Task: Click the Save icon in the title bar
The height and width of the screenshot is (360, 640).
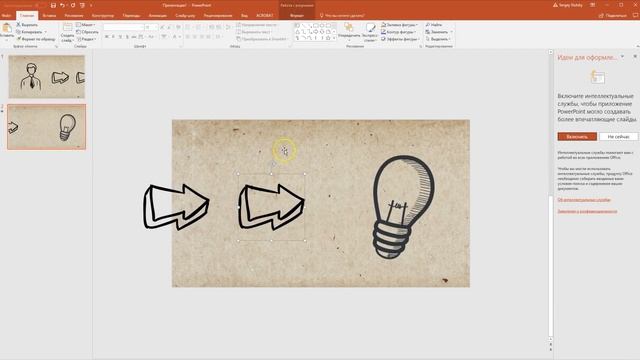Action: 53,5
